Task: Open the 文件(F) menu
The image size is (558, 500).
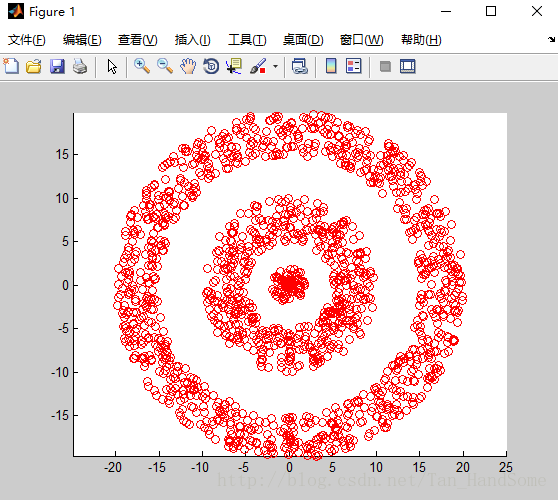Action: [x=27, y=40]
